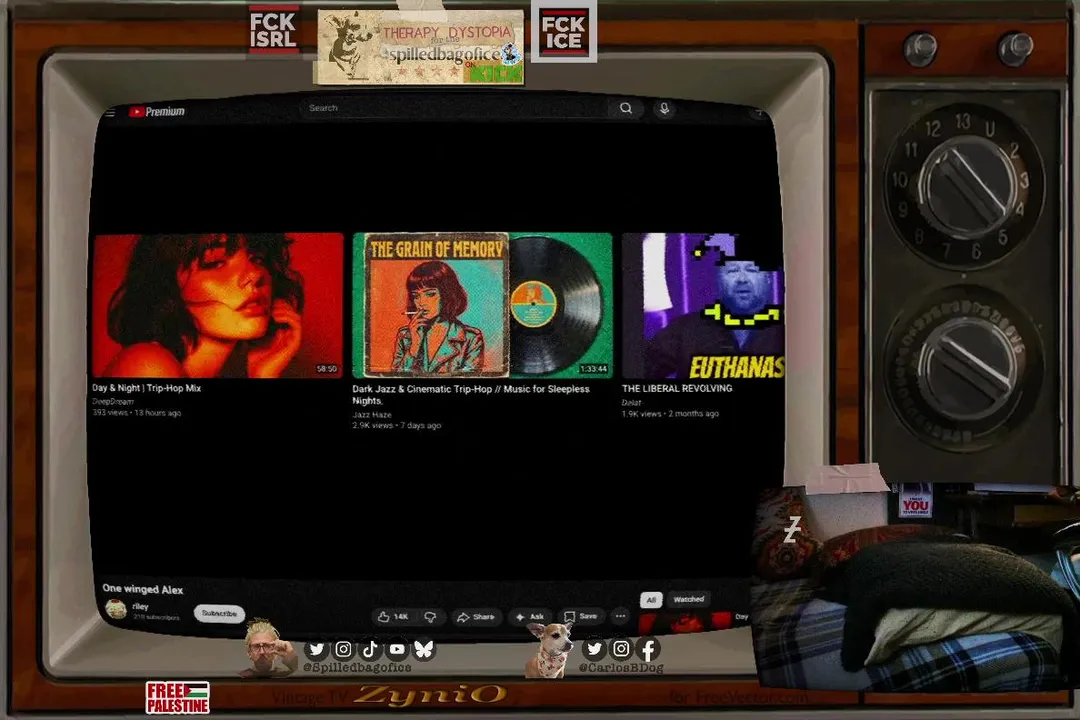Click the FCK ISRL sticker

(273, 30)
